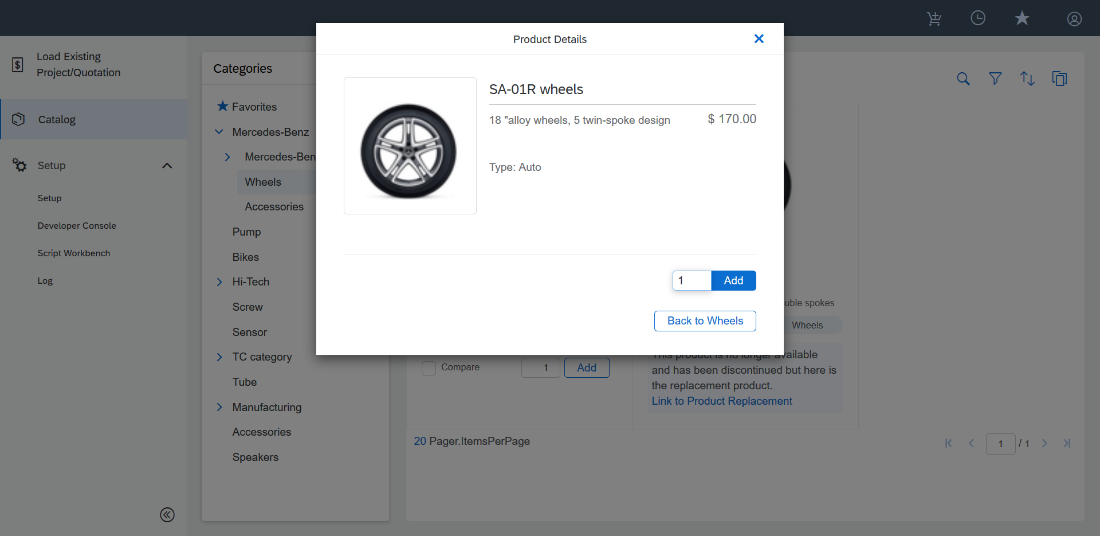Open the compare products icon

pyautogui.click(x=1059, y=79)
